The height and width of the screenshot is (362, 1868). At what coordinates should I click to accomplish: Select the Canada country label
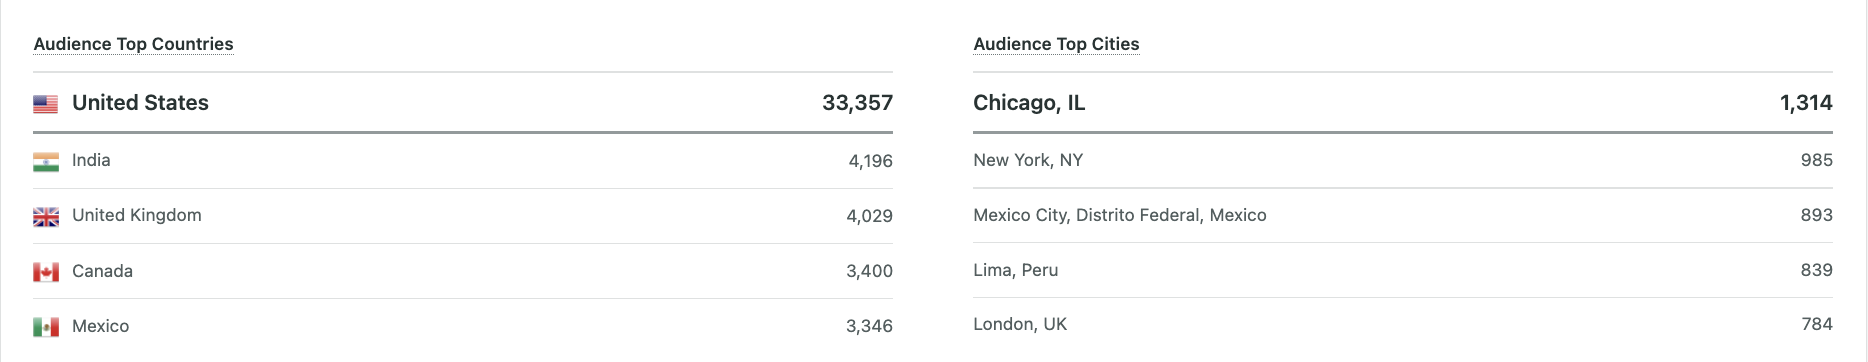tap(102, 271)
